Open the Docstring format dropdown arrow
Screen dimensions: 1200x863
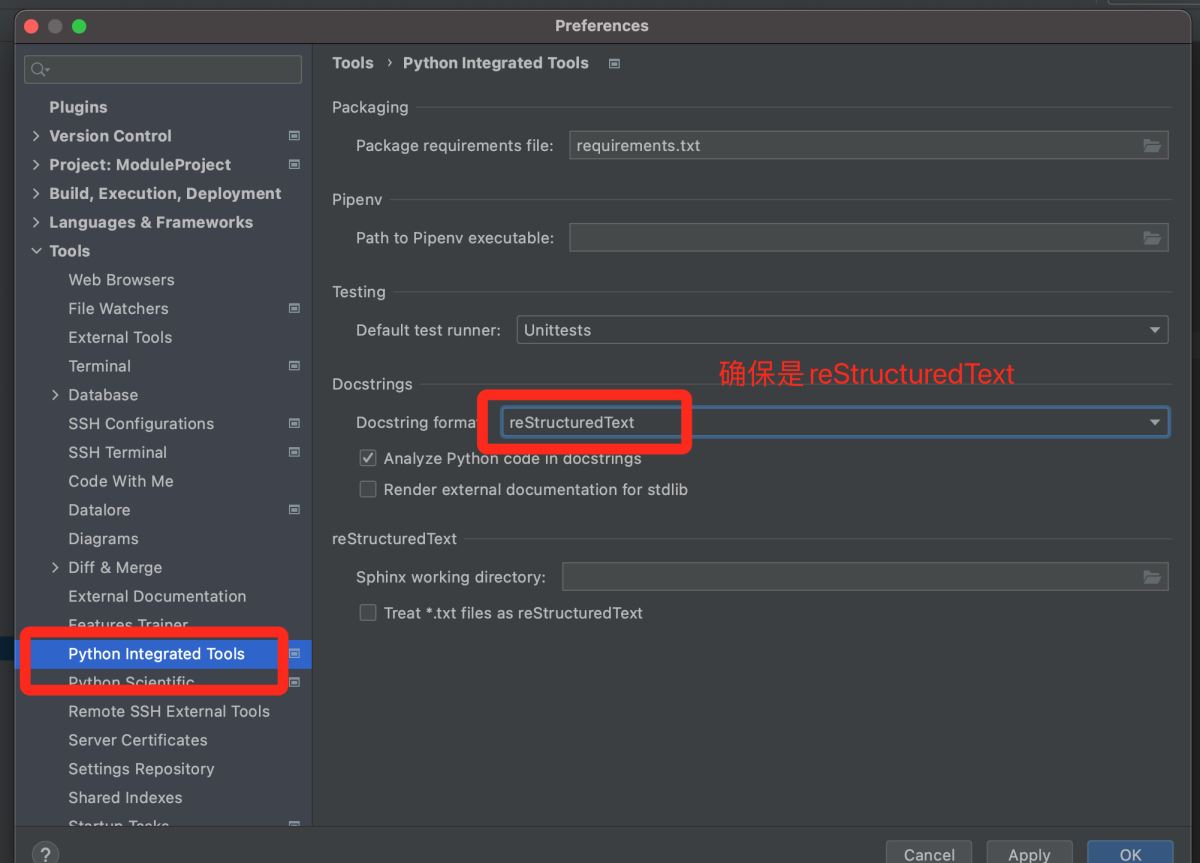1155,423
